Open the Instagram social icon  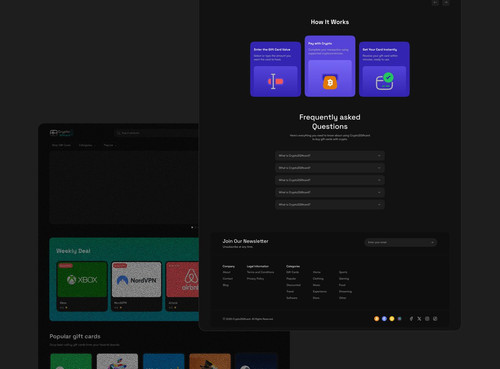click(427, 319)
